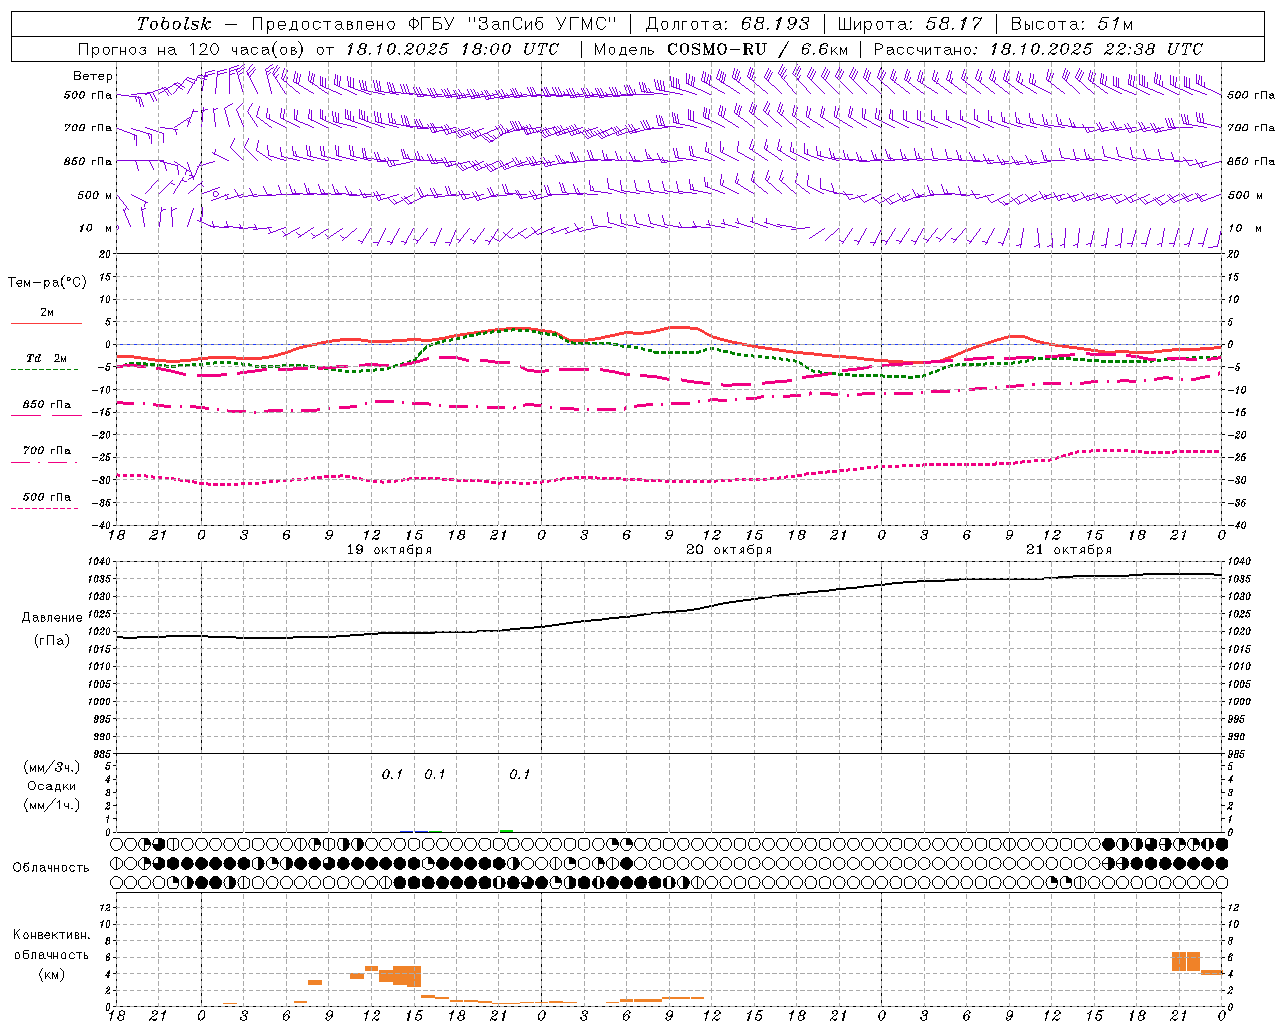Click the Широта: 58.17 value
This screenshot has width=1280, height=1024.
point(910,24)
